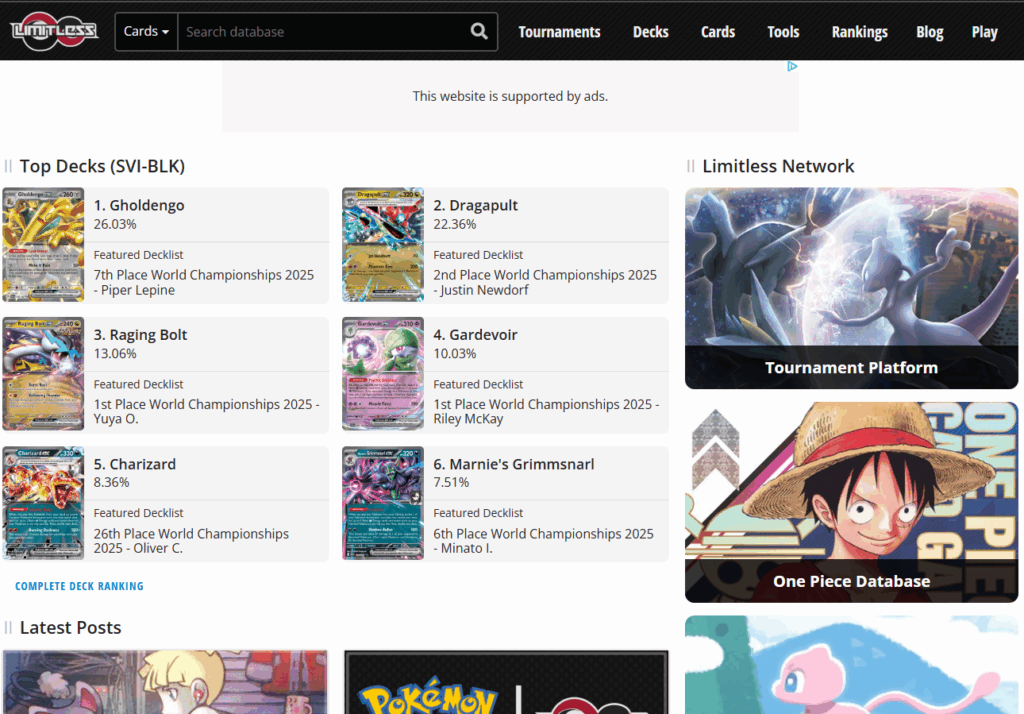Image resolution: width=1024 pixels, height=714 pixels.
Task: Click the AdChoices icon on the ad banner
Action: click(x=792, y=66)
